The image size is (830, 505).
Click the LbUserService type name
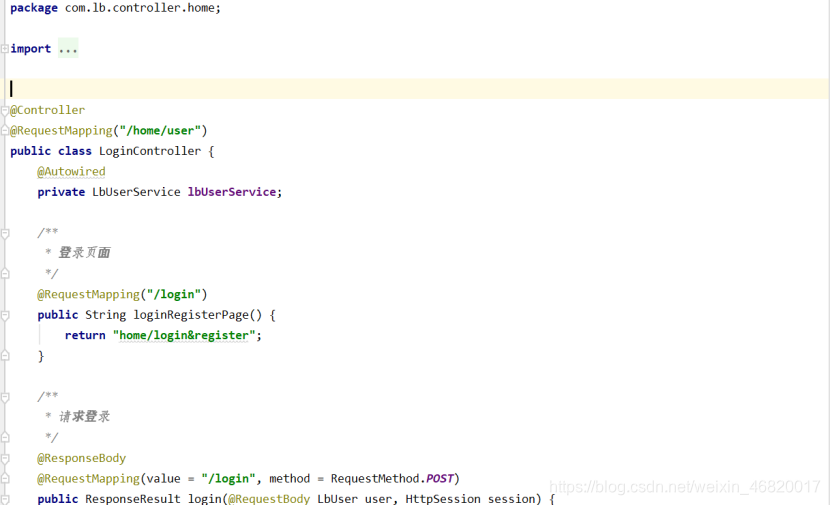136,192
